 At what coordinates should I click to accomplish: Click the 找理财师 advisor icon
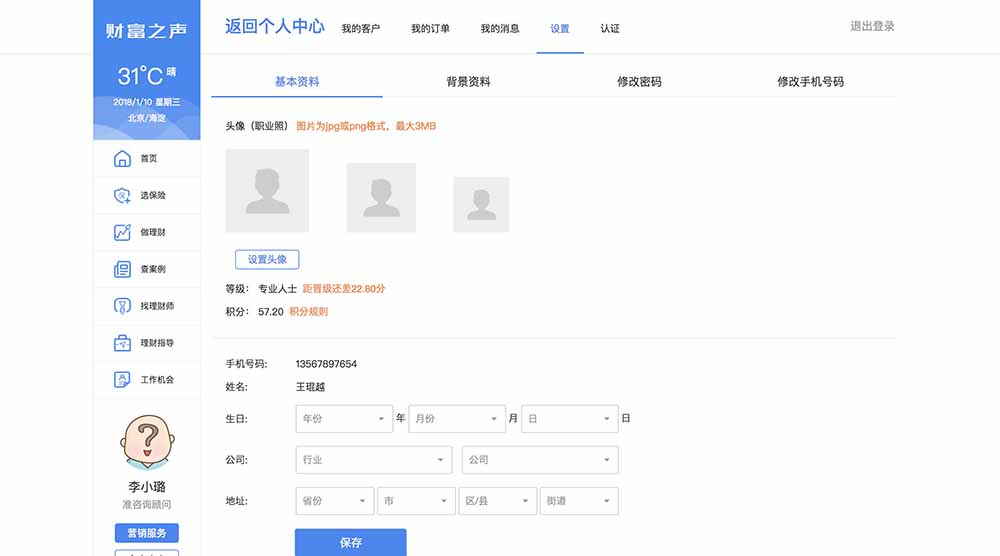(x=122, y=306)
